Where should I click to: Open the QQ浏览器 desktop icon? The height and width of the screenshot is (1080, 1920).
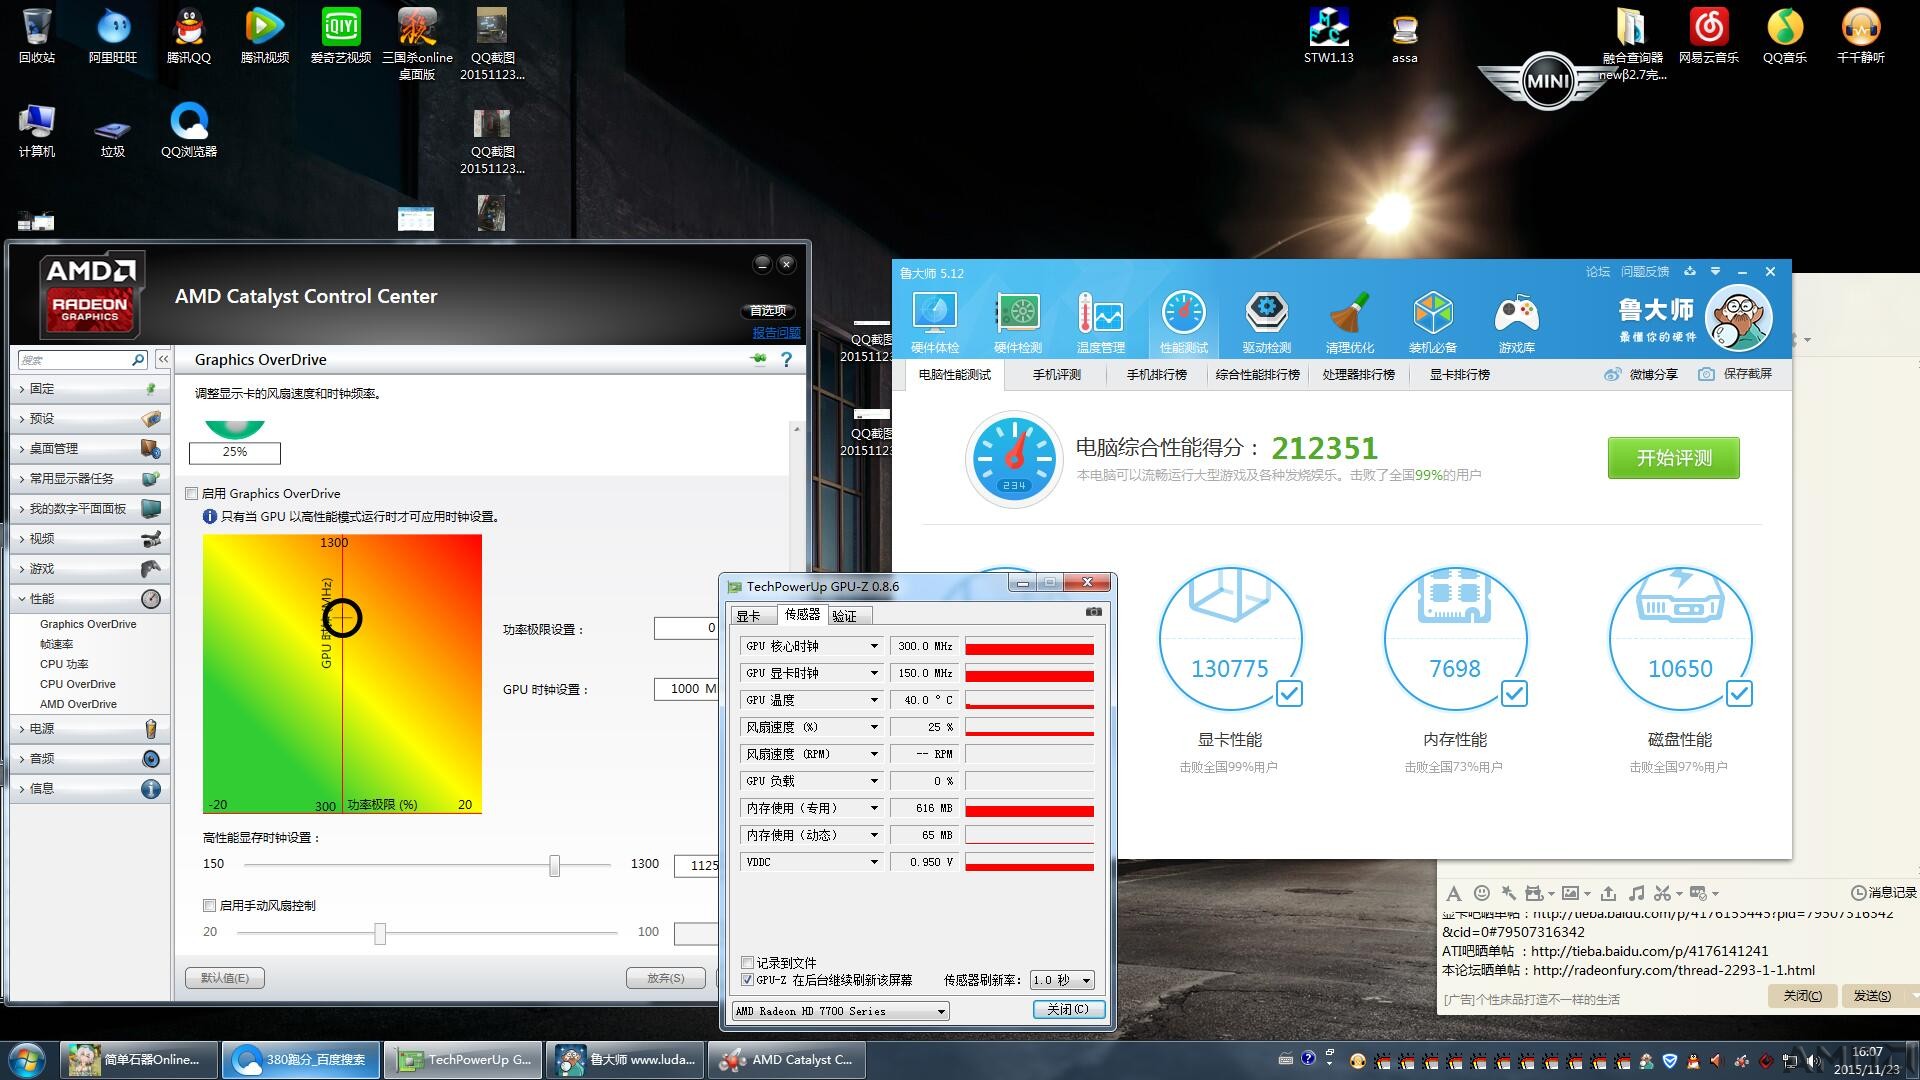pyautogui.click(x=189, y=130)
